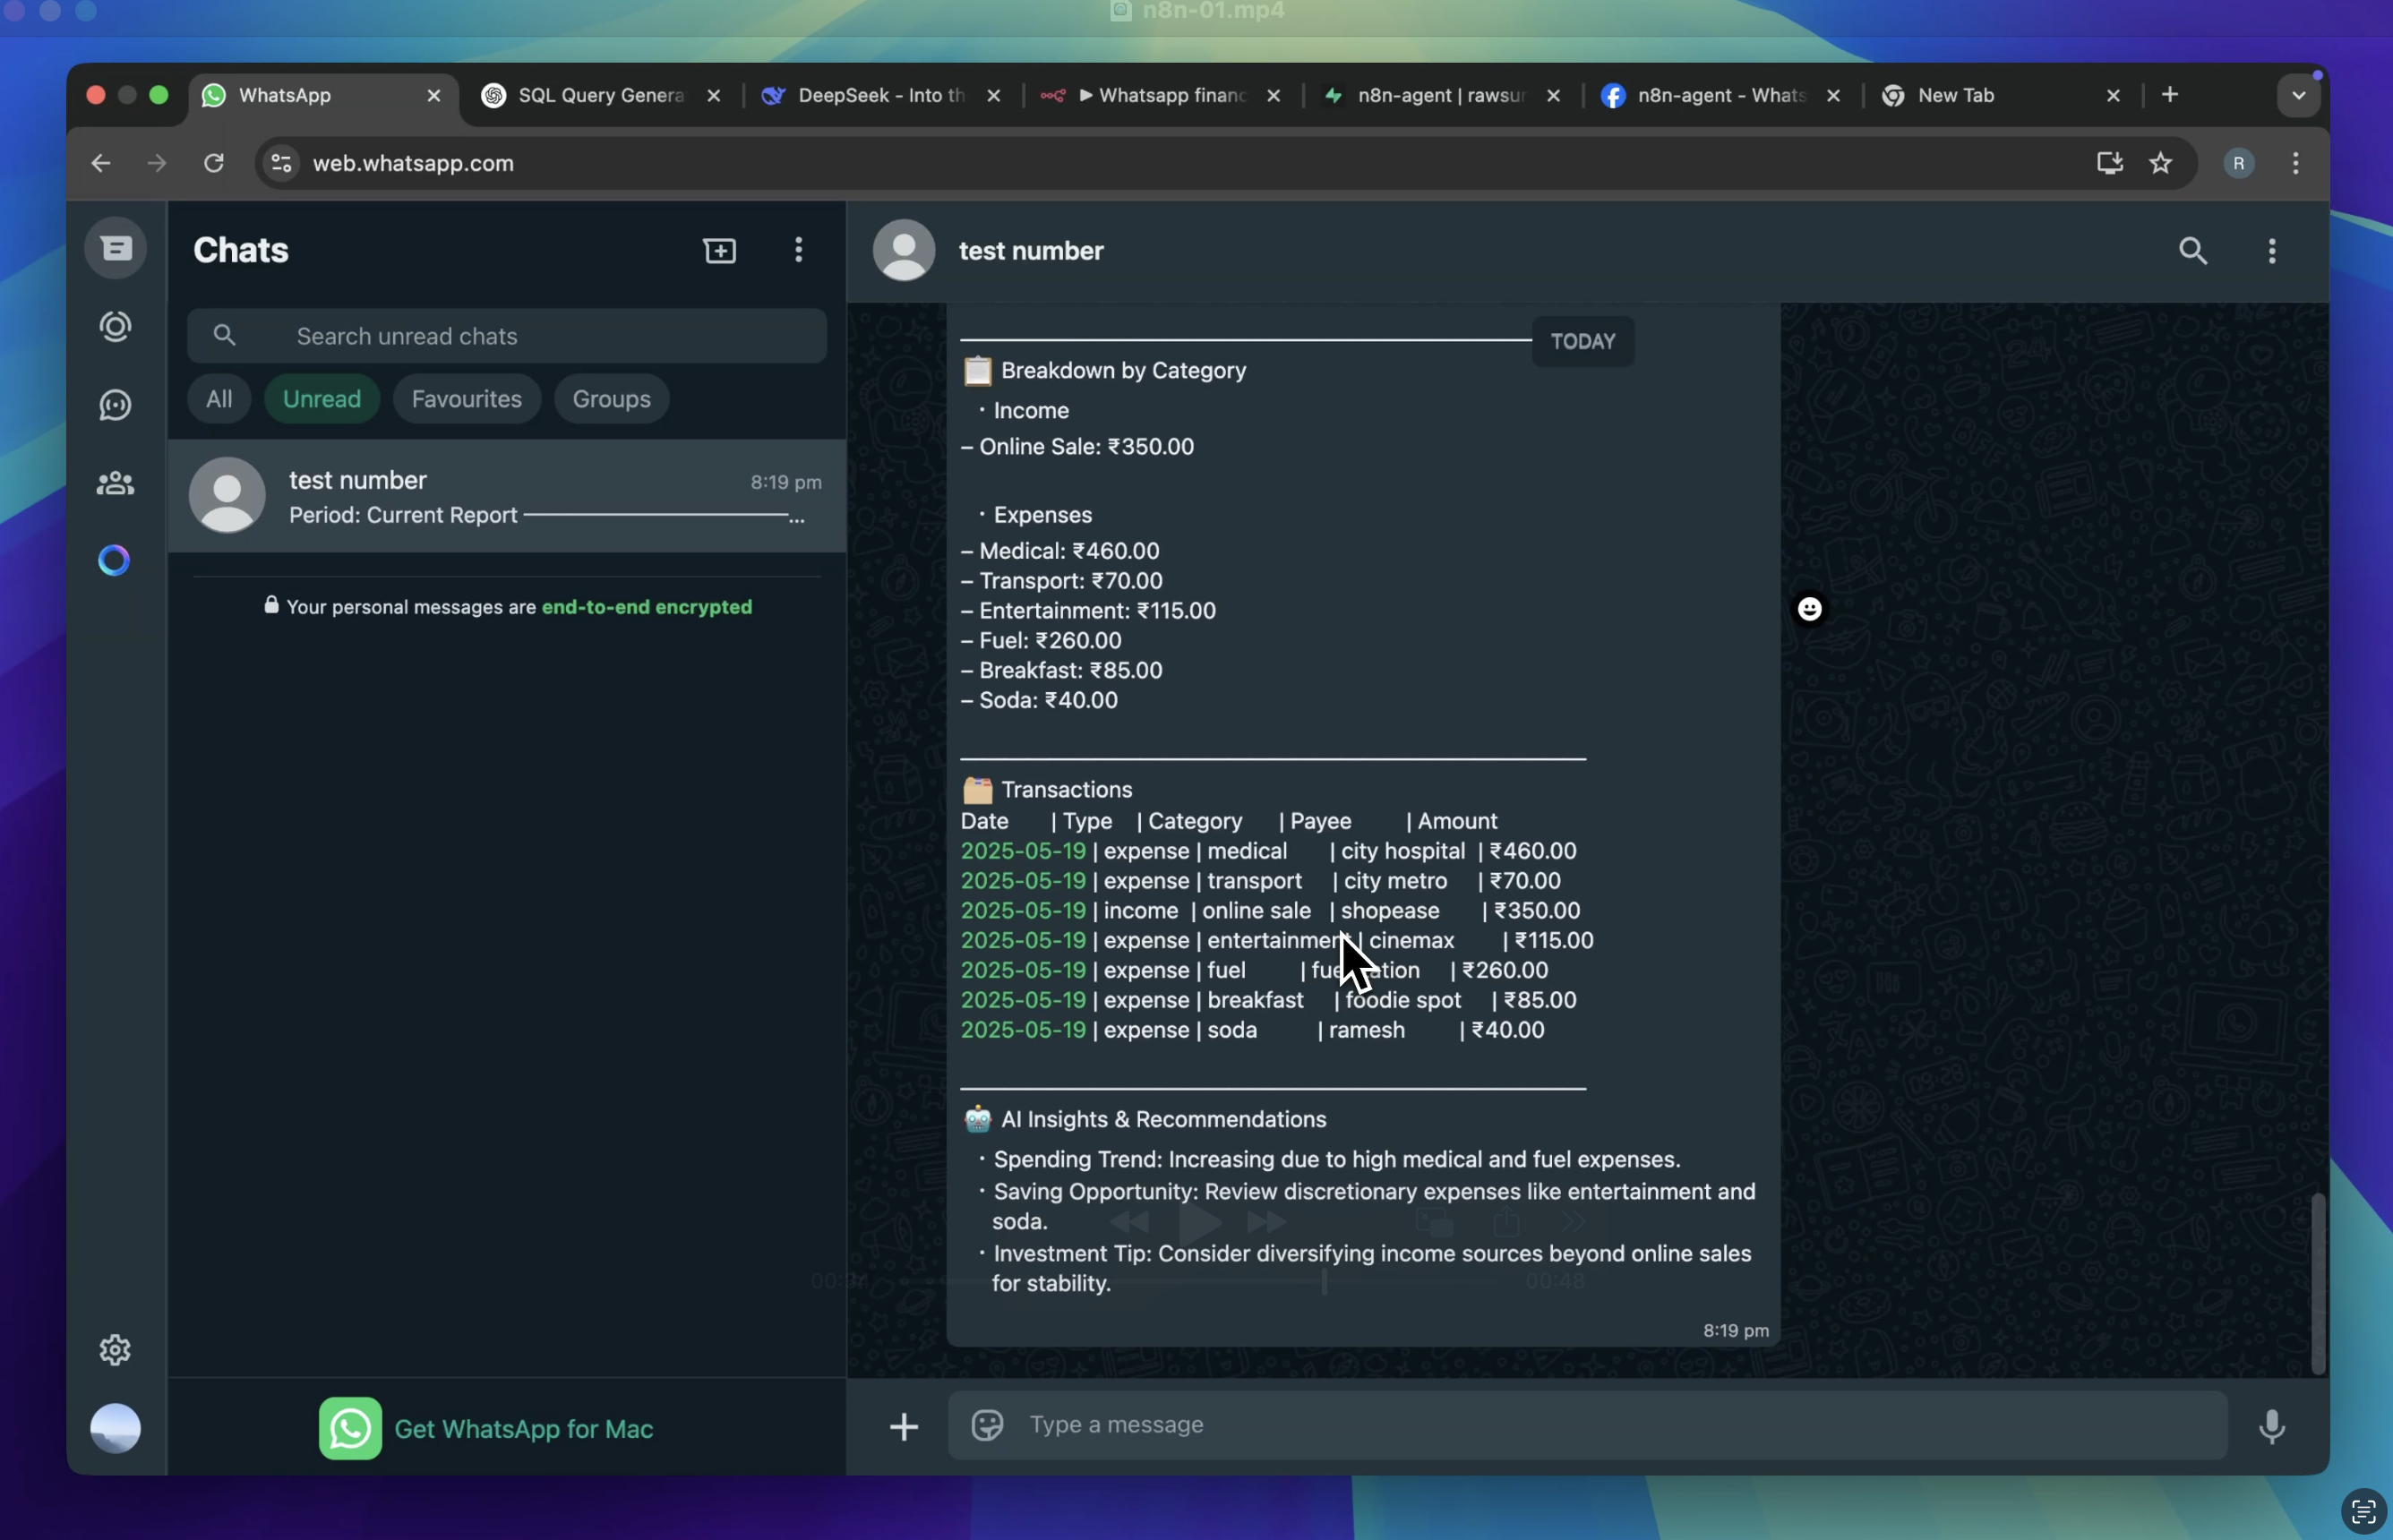This screenshot has width=2393, height=1540.
Task: Open the Chats panel menu dots
Action: click(798, 250)
